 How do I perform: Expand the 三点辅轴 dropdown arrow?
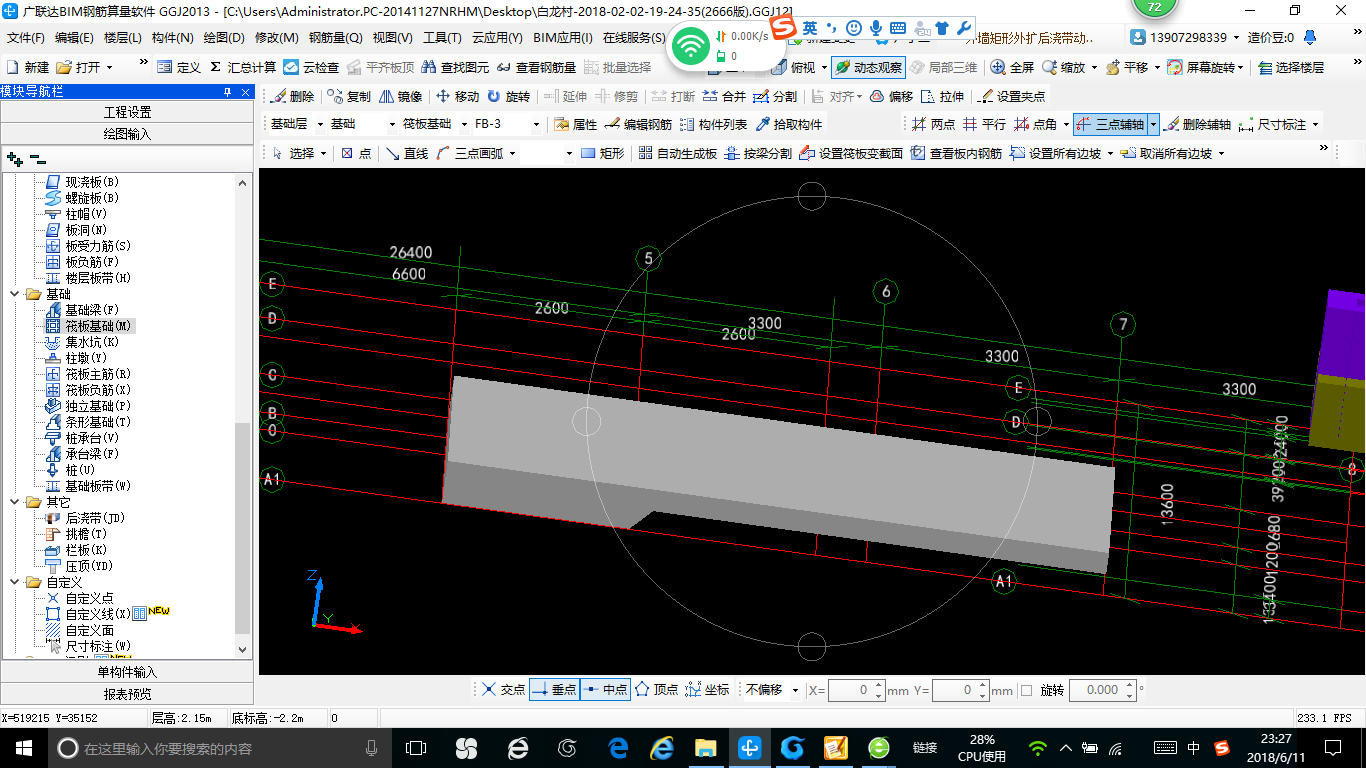(1154, 124)
